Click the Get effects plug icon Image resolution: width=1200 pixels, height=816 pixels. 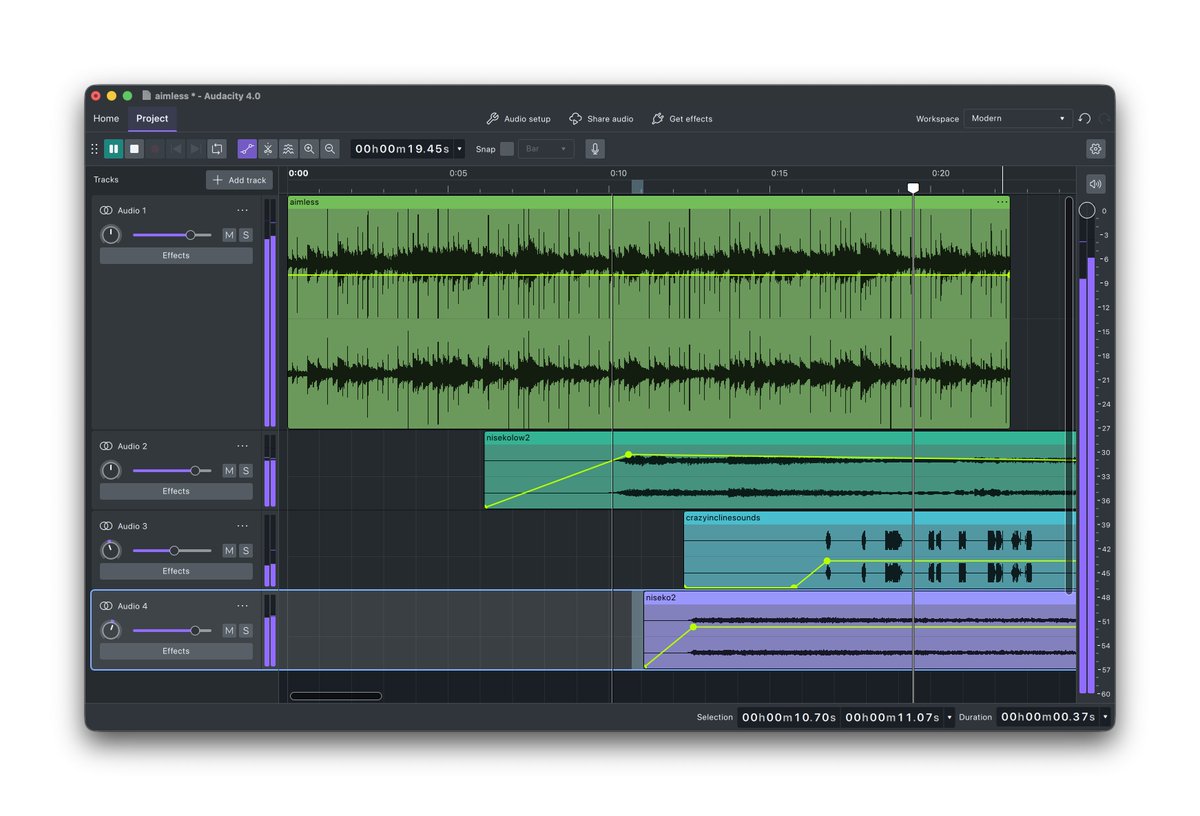tap(658, 118)
